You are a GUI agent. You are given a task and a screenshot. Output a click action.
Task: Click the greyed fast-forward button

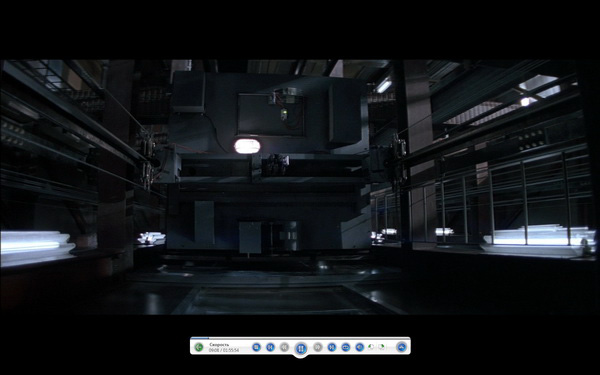[x=318, y=347]
